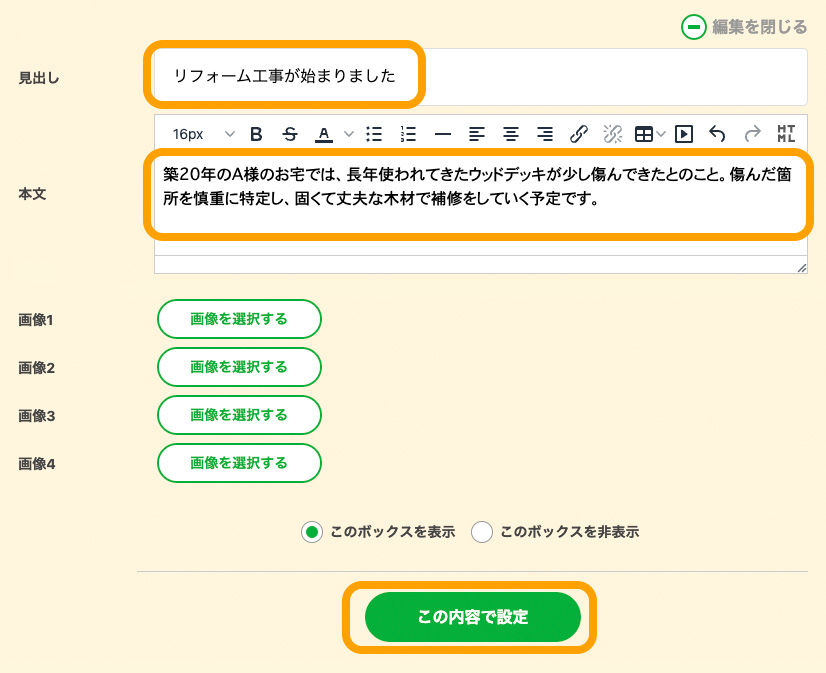Click the この内容で設定 button
The image size is (826, 673).
(472, 617)
